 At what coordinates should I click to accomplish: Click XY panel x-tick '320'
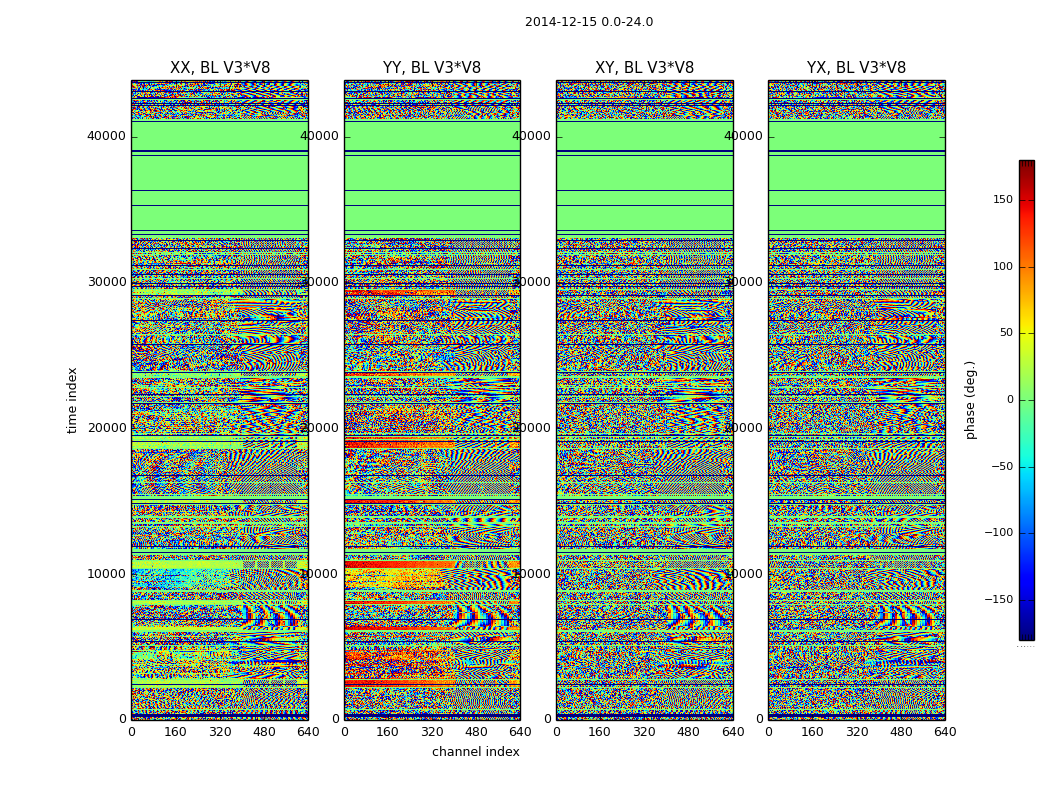click(644, 732)
